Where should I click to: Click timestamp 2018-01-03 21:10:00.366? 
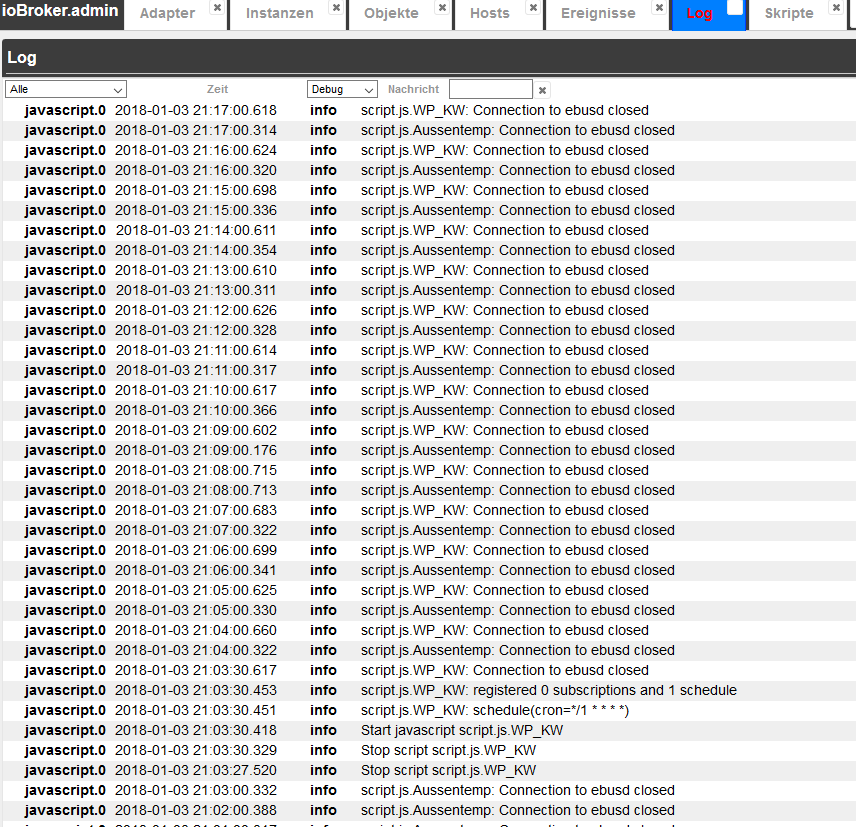click(195, 410)
